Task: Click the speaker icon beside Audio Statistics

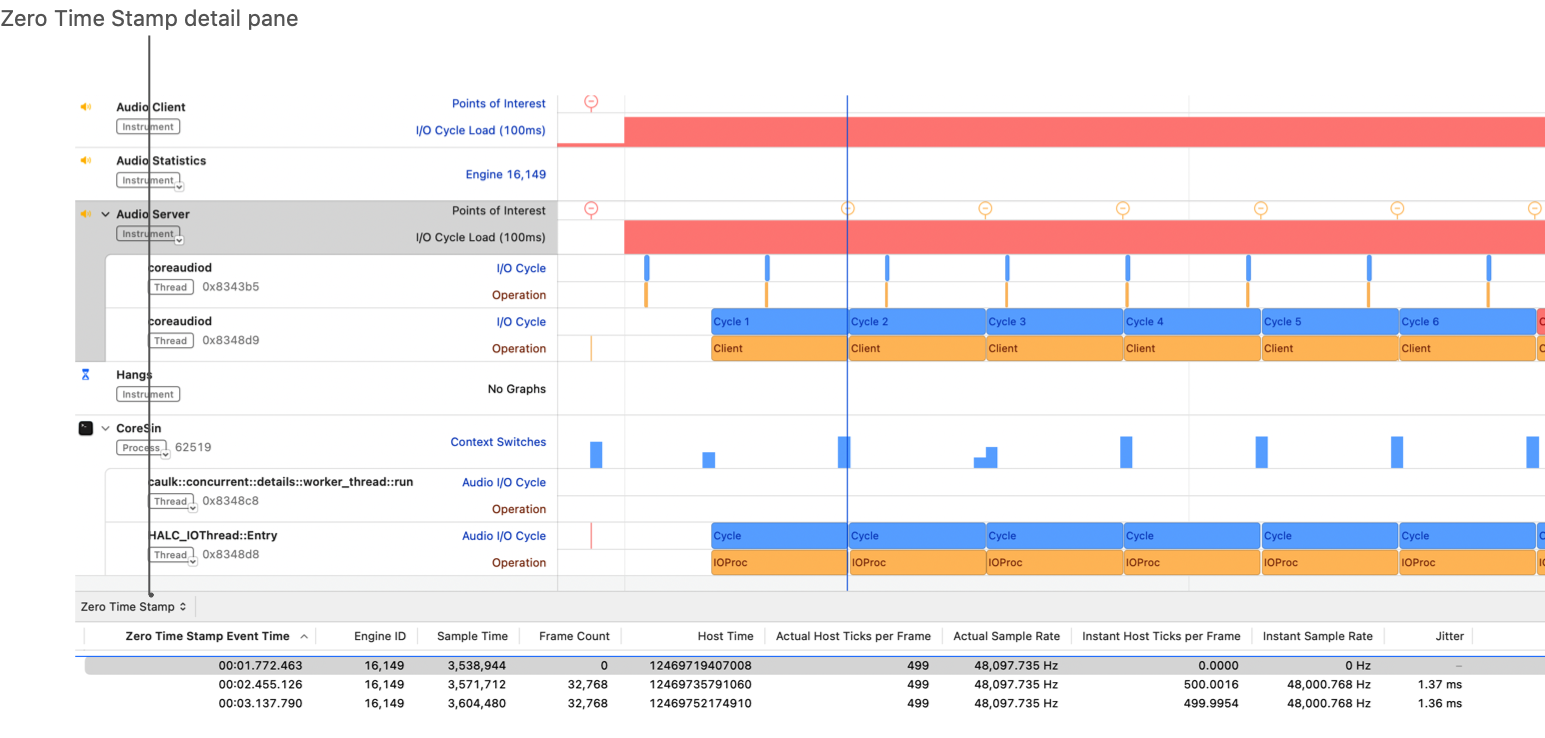Action: (x=85, y=160)
